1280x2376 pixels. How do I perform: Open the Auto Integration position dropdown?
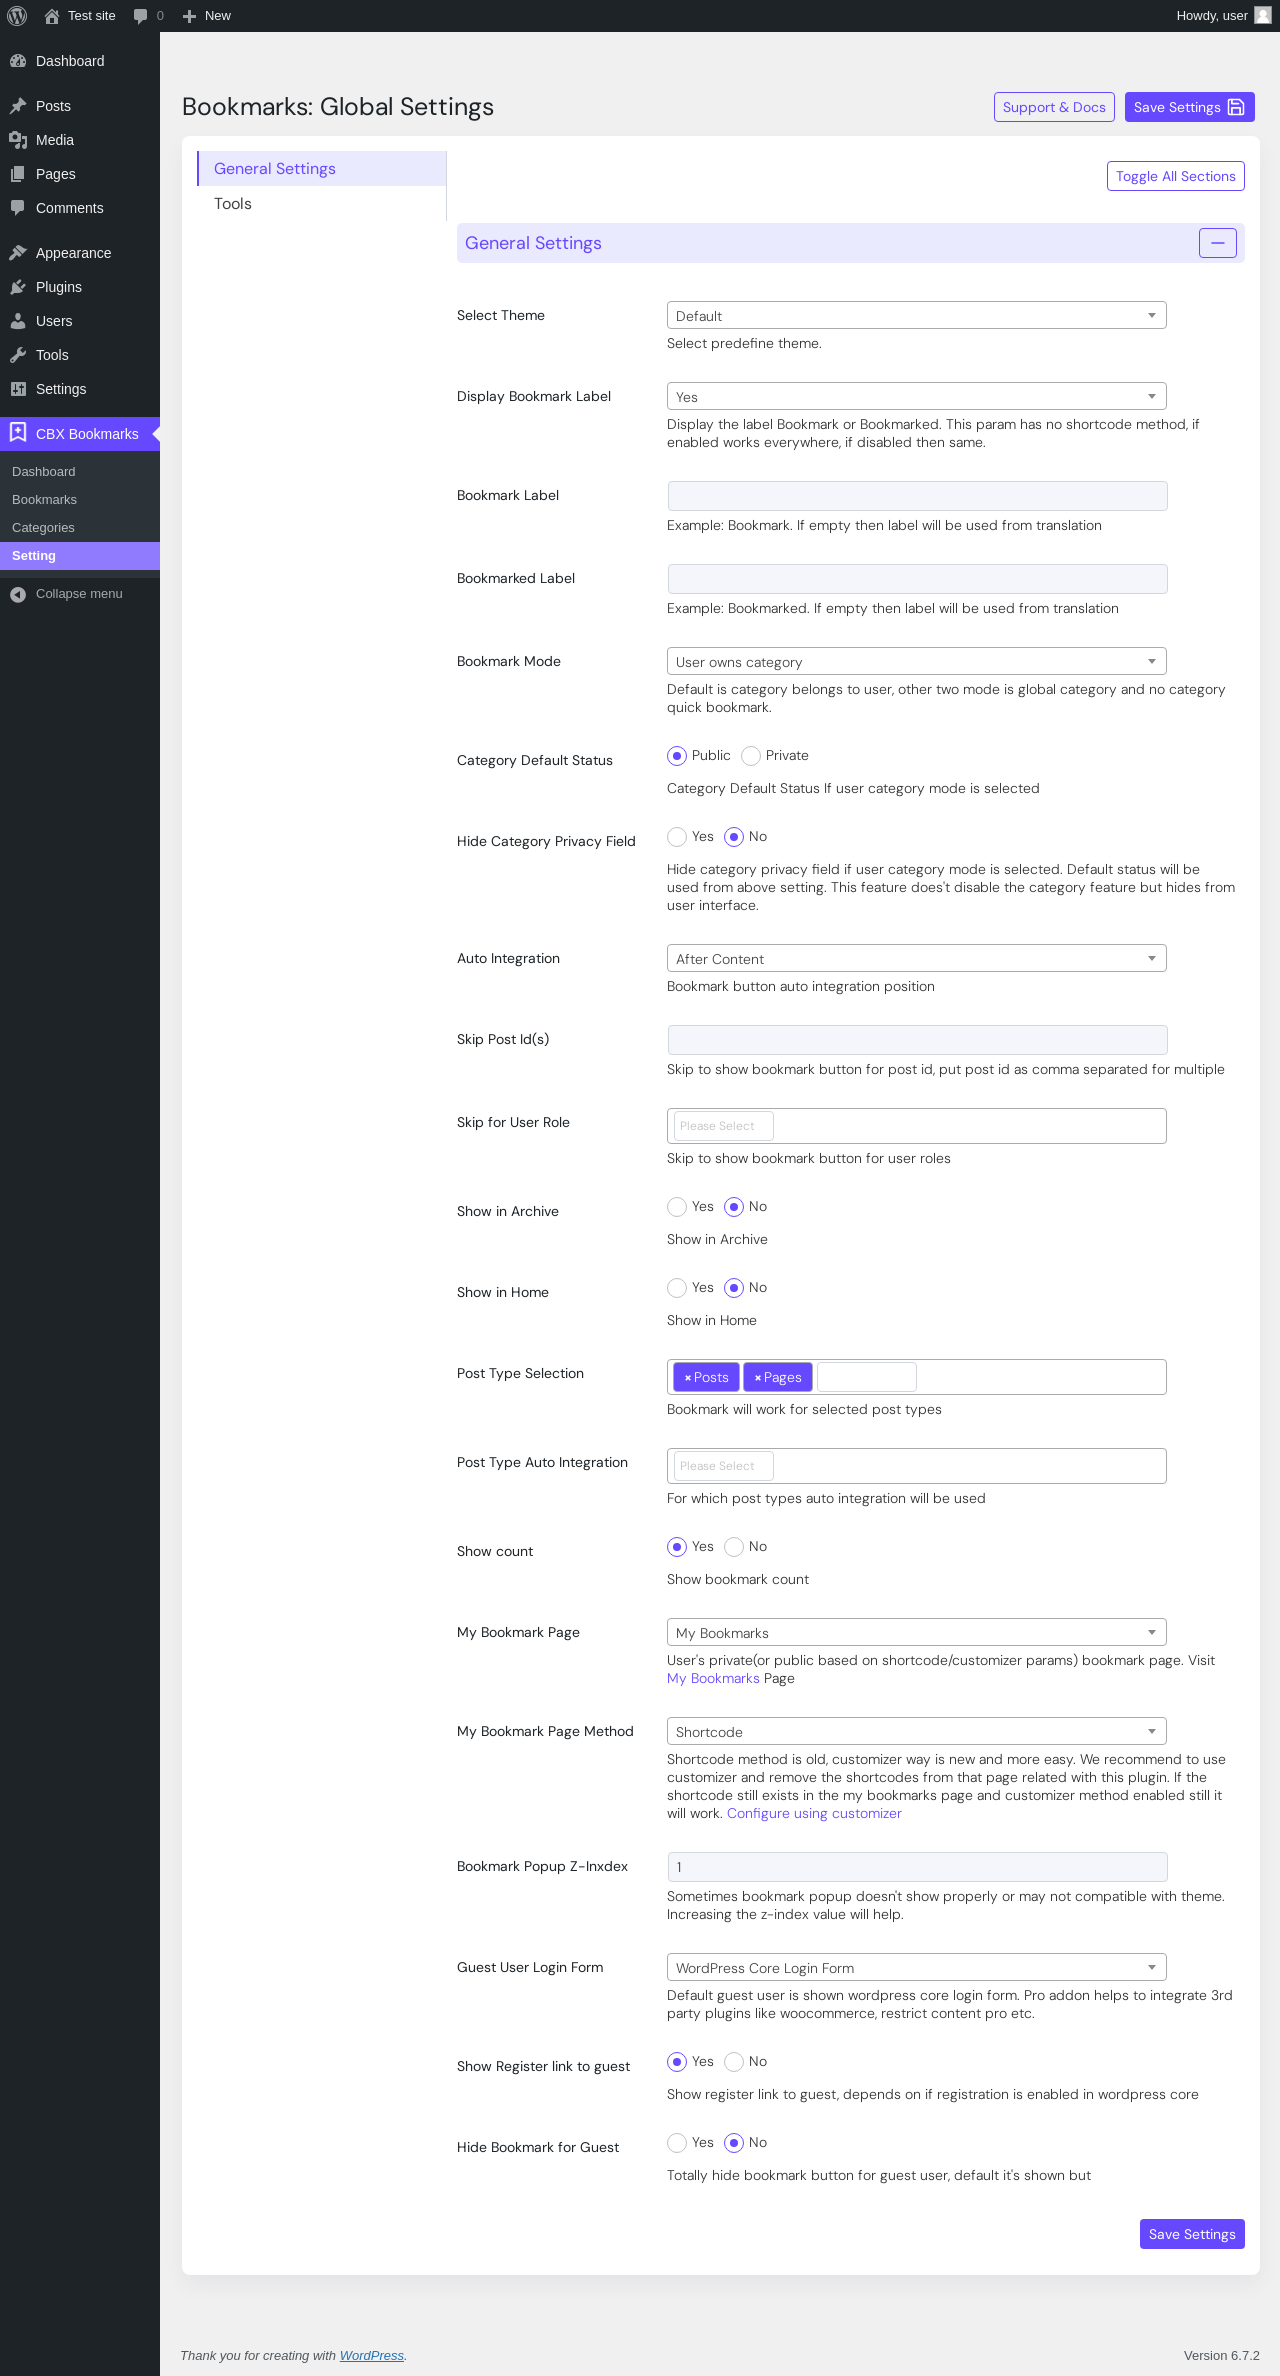tap(916, 959)
